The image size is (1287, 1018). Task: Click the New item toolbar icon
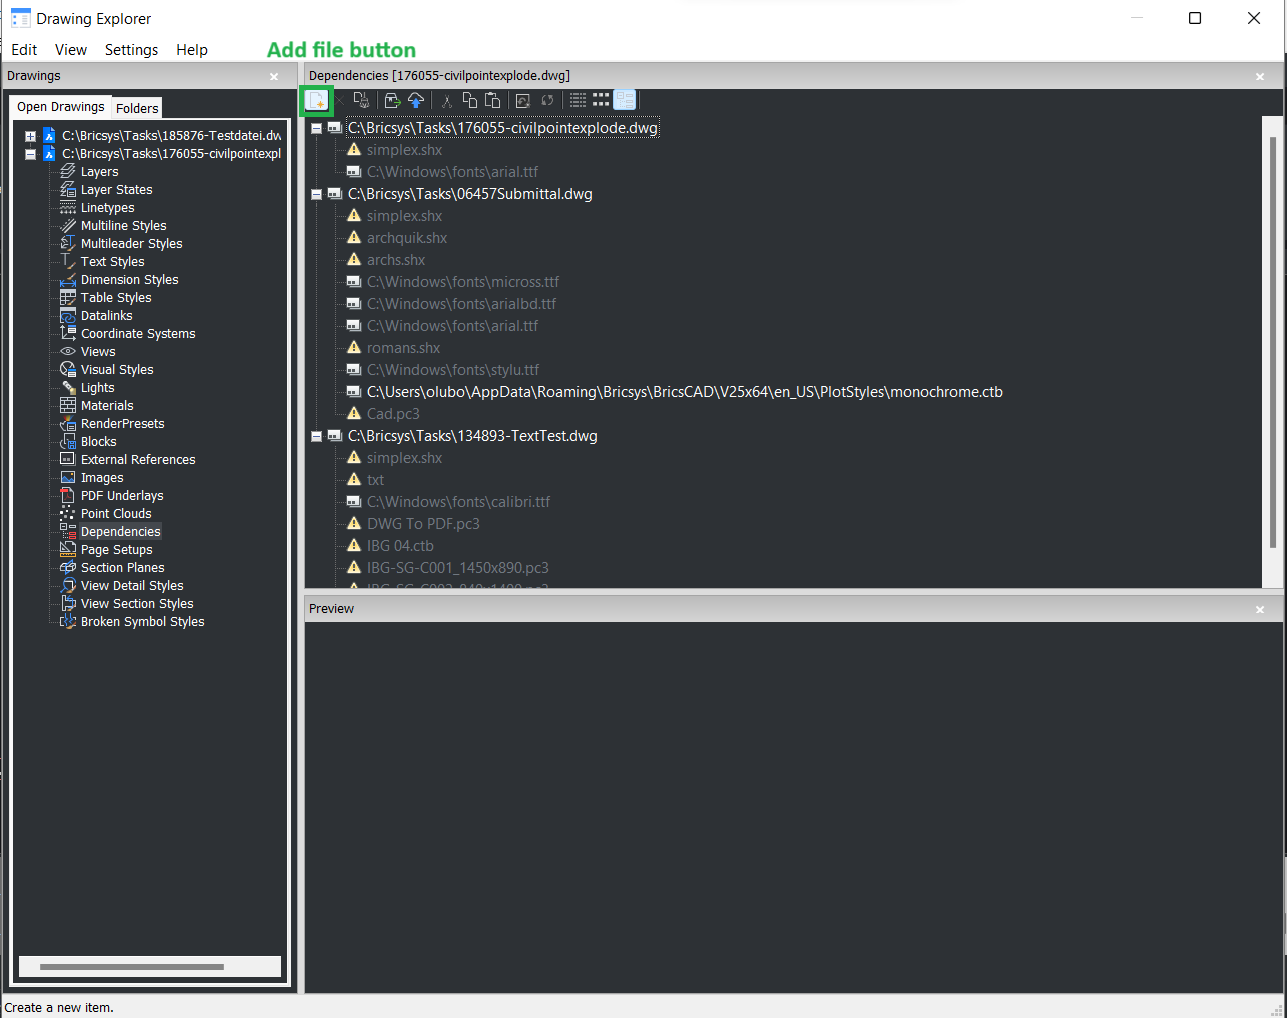[x=317, y=100]
